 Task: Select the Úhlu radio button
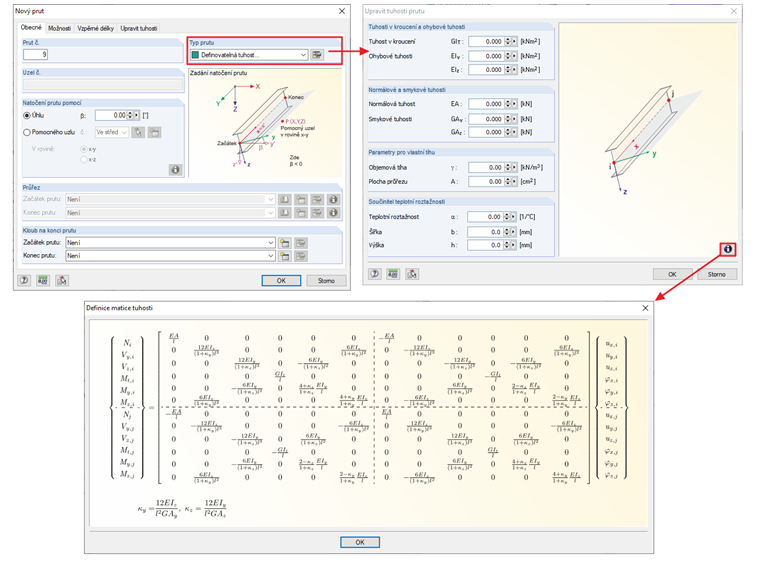(27, 115)
